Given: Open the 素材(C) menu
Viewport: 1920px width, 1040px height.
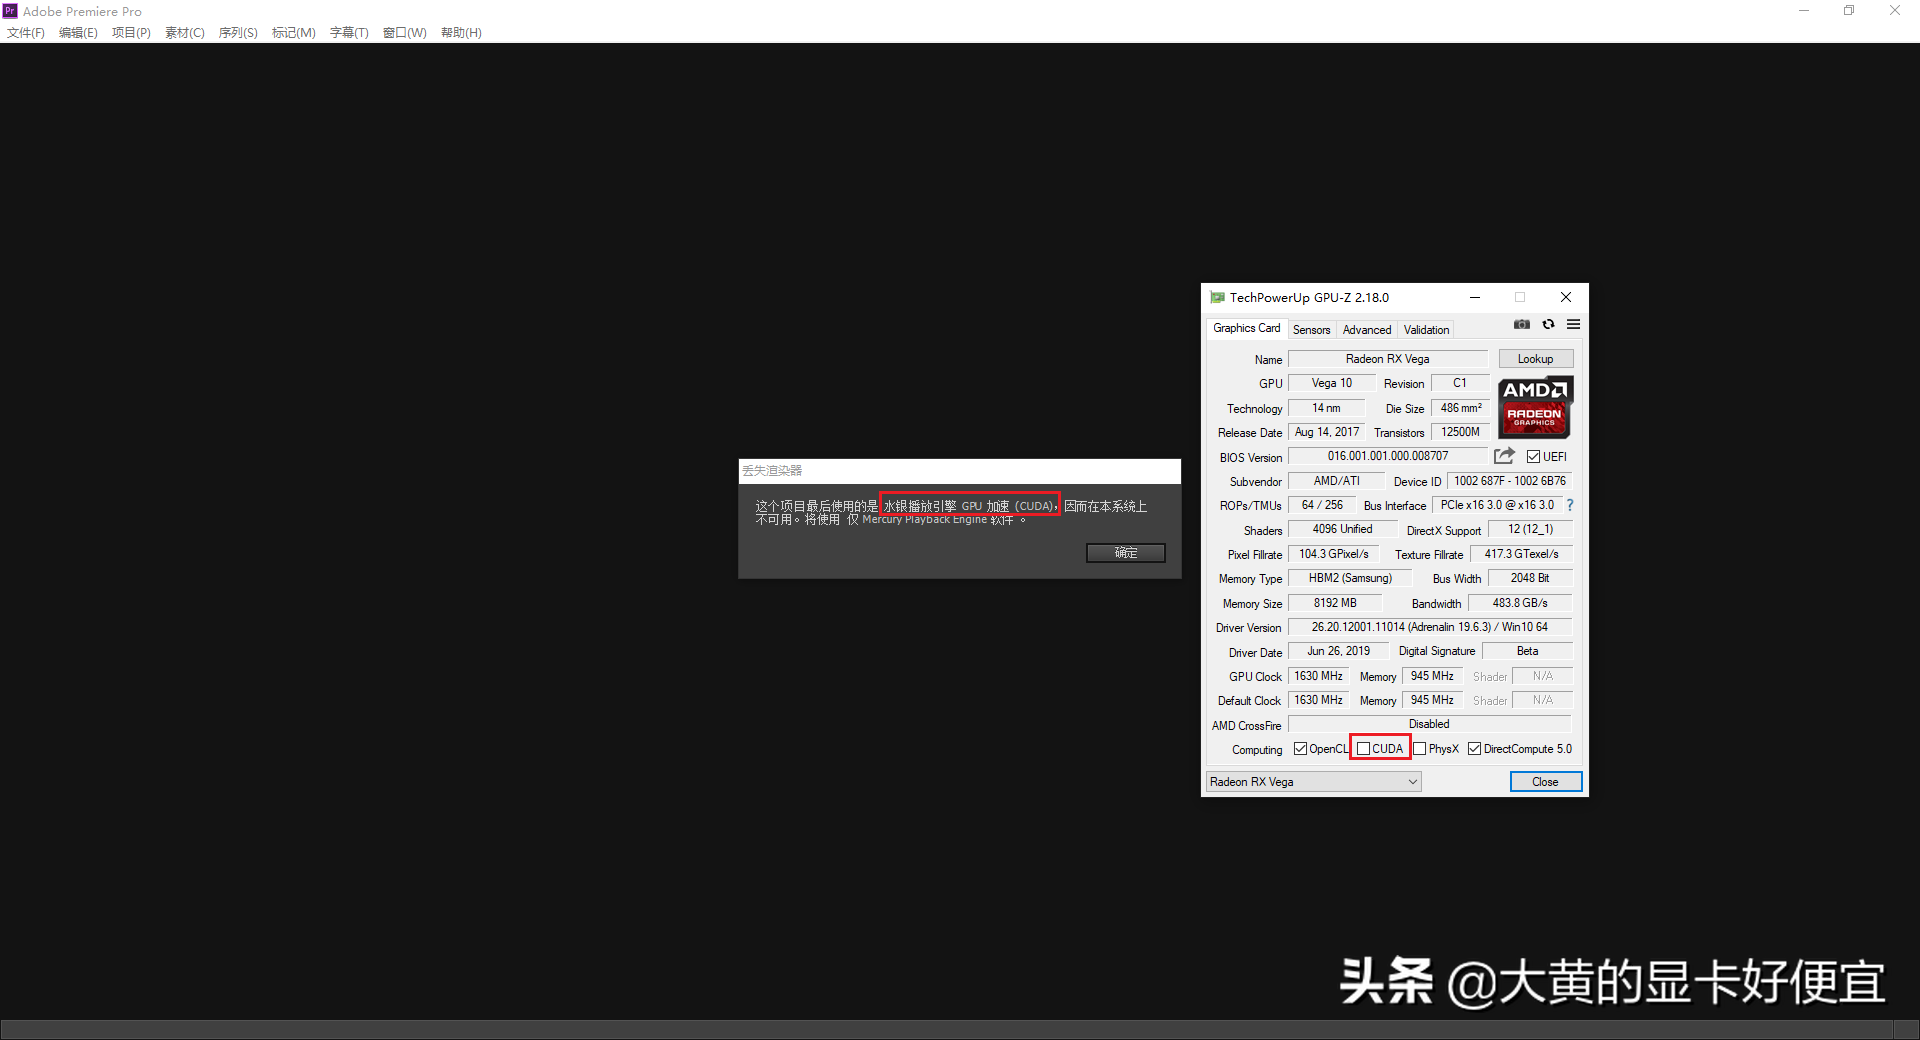Looking at the screenshot, I should click(x=185, y=33).
